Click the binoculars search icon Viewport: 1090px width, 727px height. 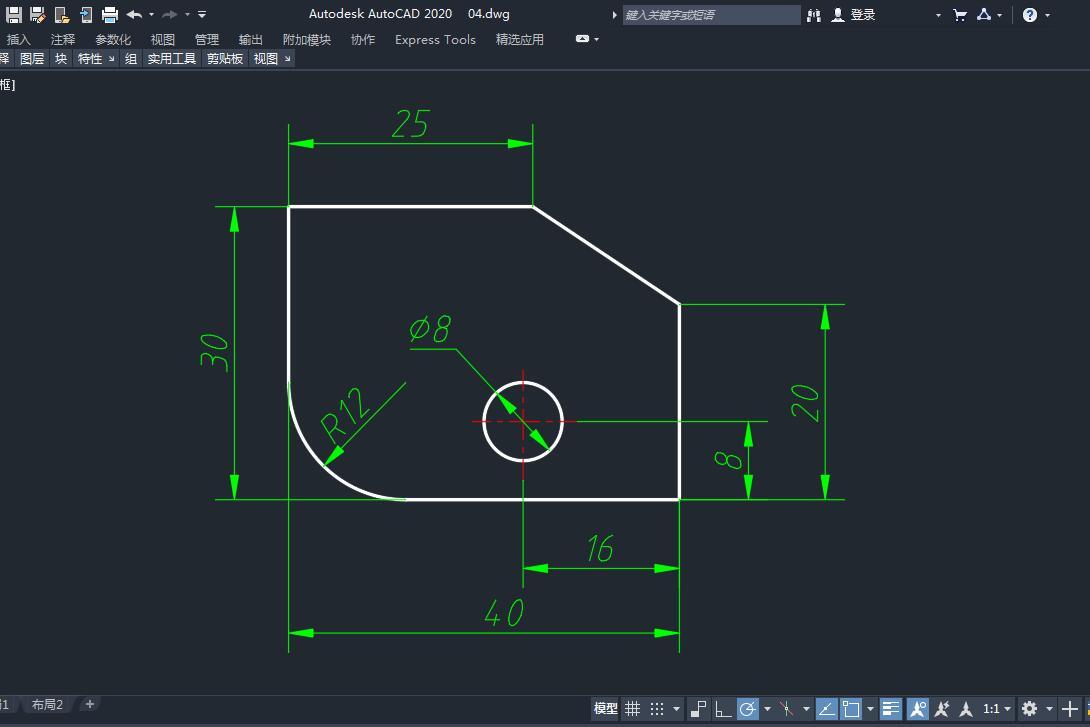tap(814, 15)
